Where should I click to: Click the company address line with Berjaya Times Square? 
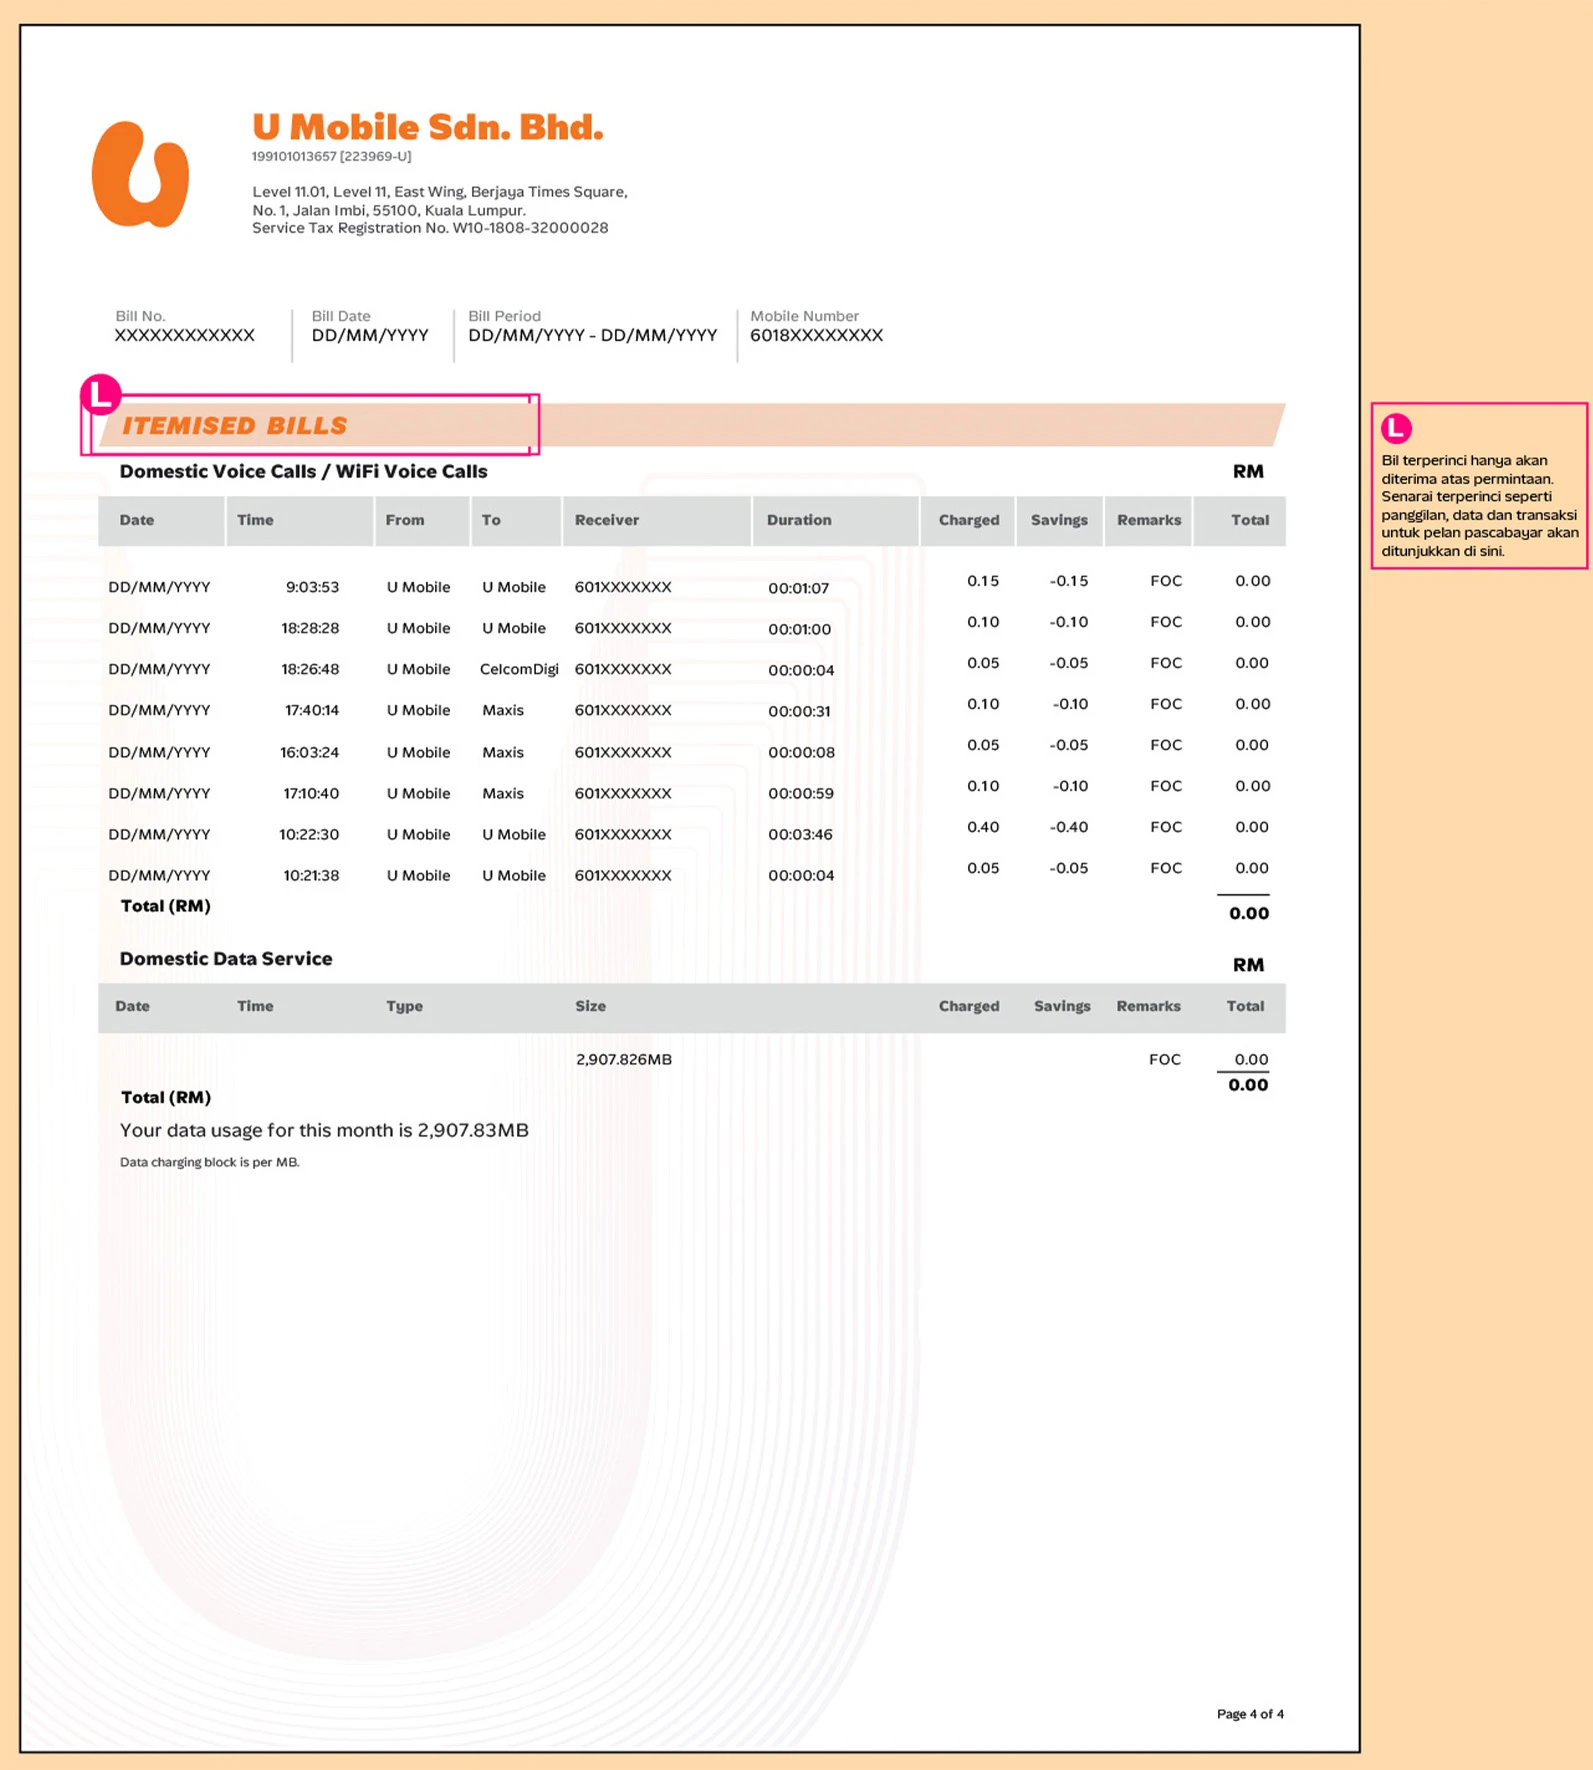440,192
